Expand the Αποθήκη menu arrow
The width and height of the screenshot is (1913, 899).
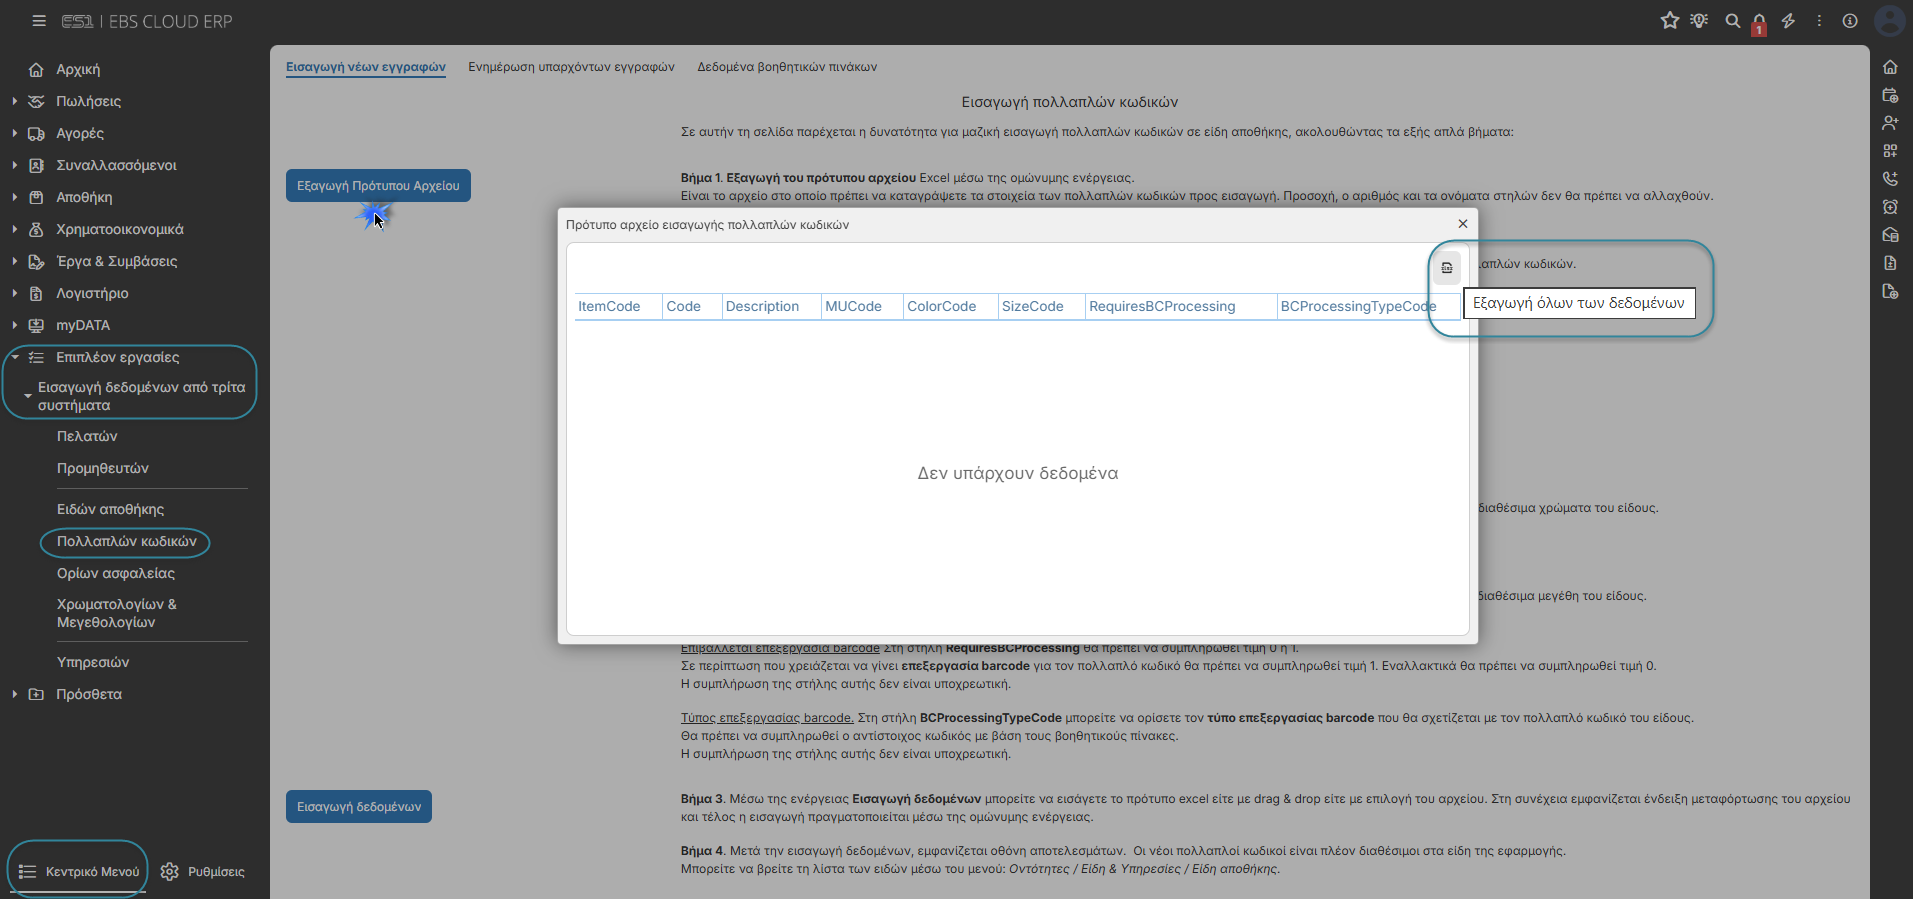14,197
